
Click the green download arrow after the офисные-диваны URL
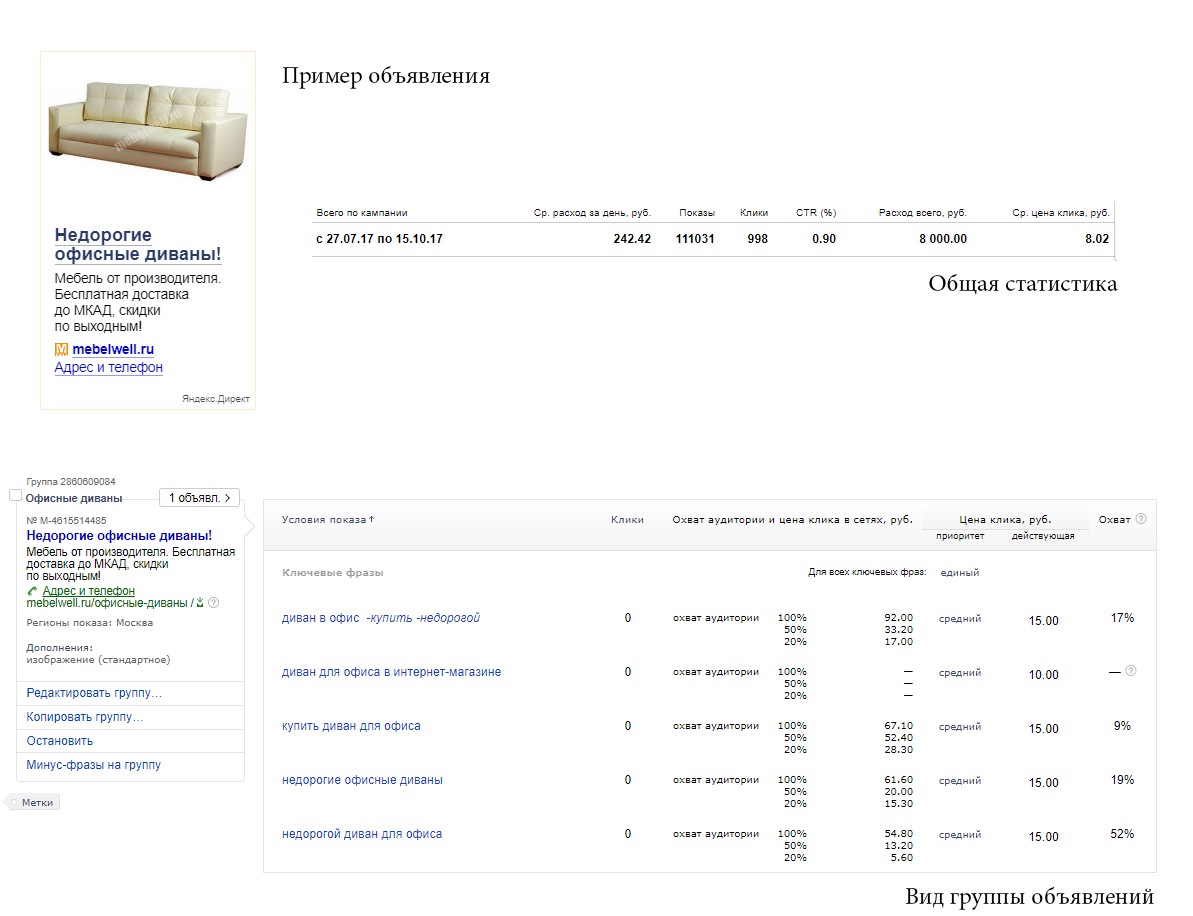200,603
